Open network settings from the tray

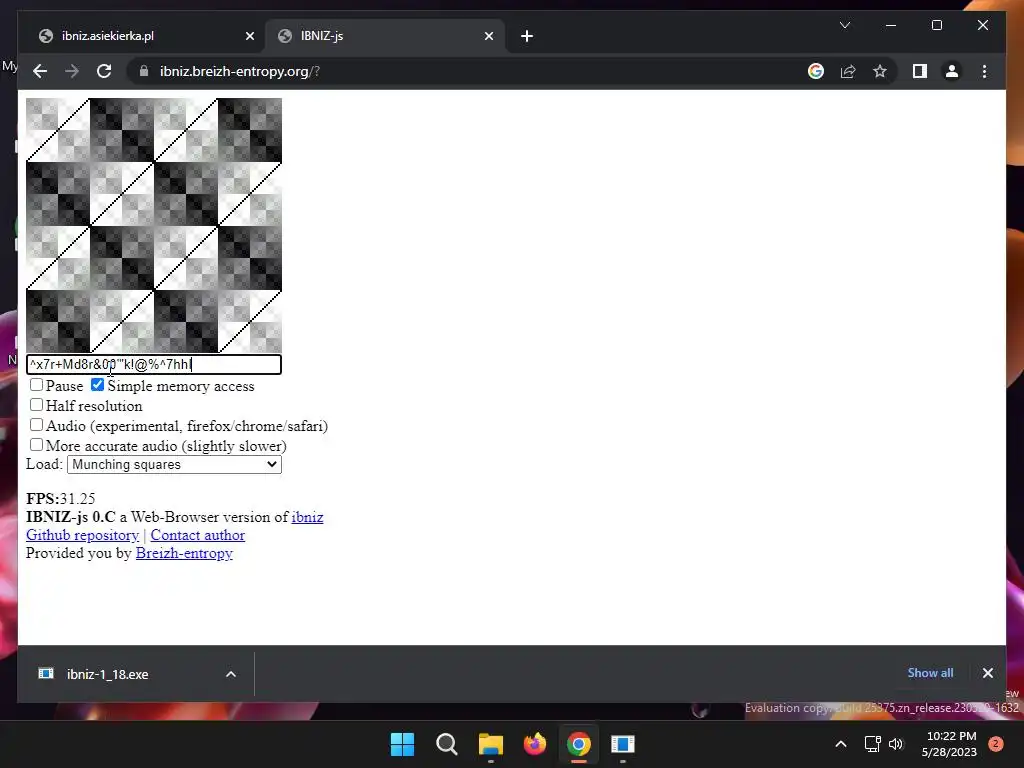[872, 744]
